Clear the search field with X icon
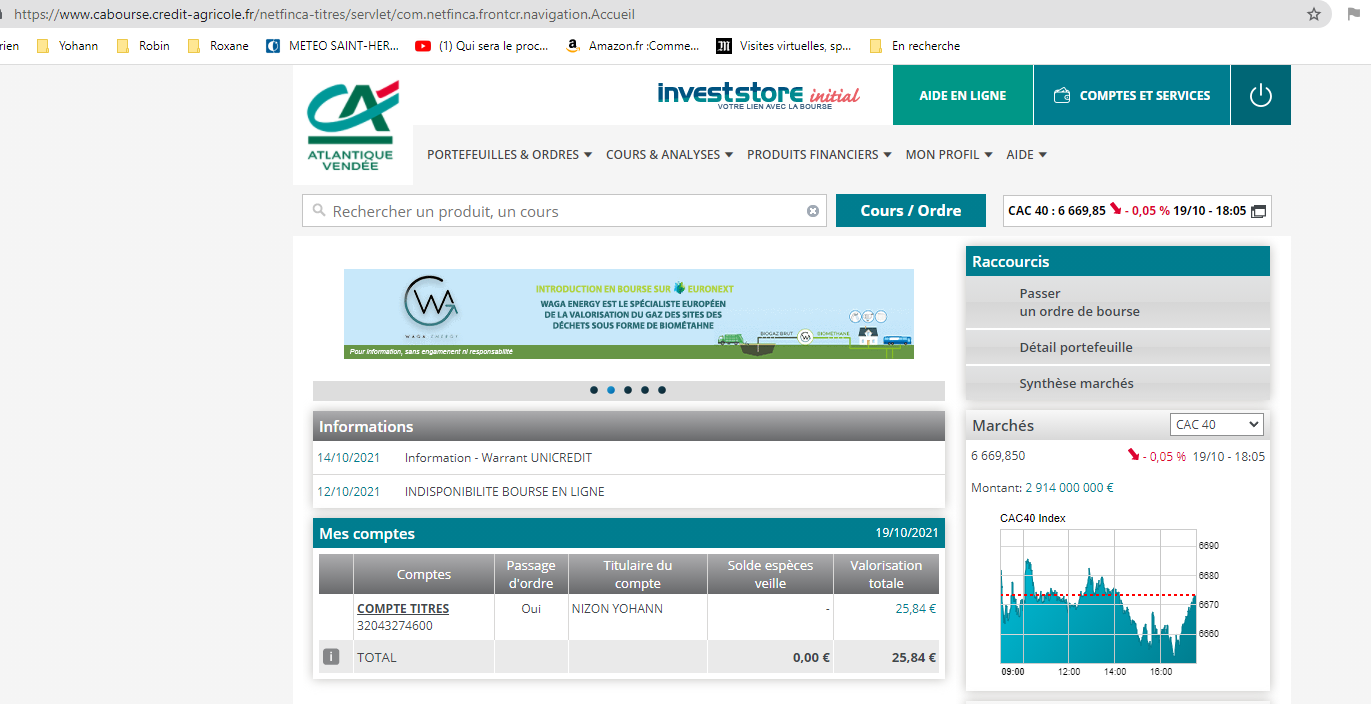This screenshot has height=704, width=1371. 813,211
